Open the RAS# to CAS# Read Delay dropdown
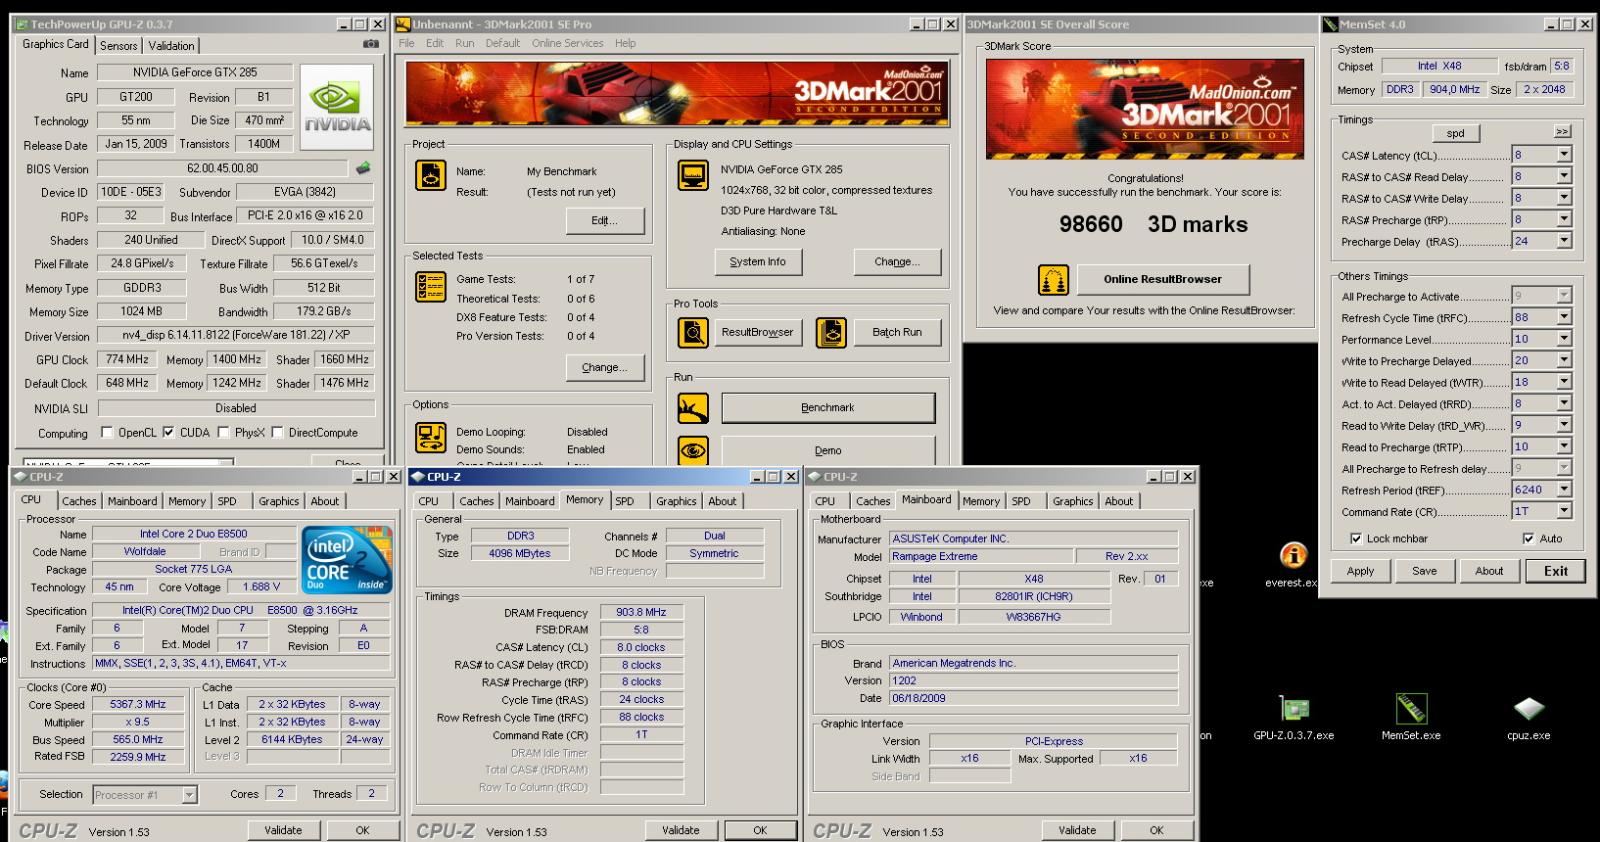This screenshot has height=842, width=1600. click(x=1564, y=176)
